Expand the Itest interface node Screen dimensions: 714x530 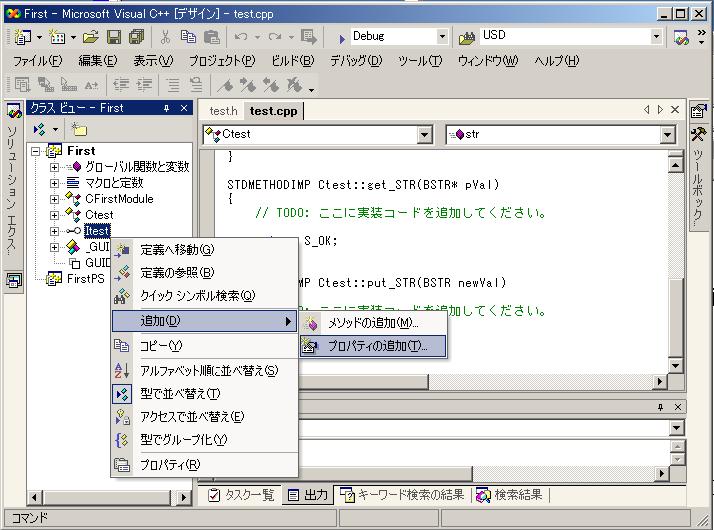point(54,231)
